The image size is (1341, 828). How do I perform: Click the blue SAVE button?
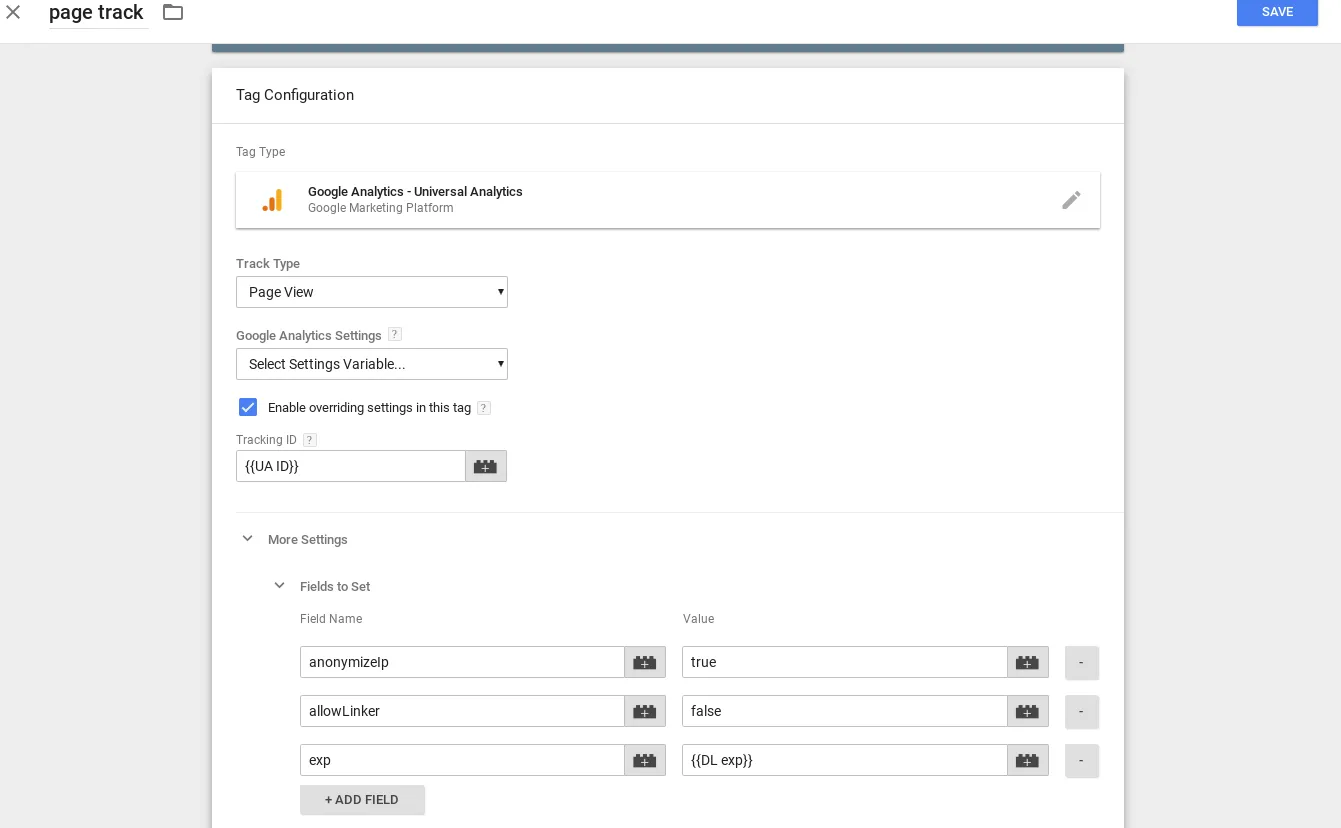[1277, 12]
